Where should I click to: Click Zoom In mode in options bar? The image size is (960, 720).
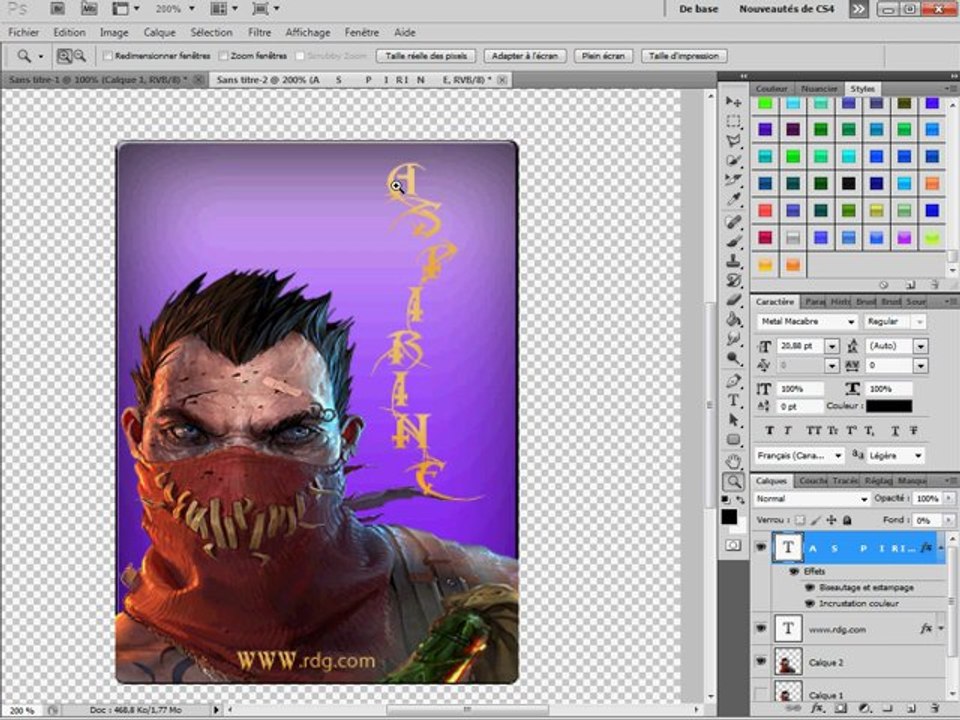click(x=64, y=56)
